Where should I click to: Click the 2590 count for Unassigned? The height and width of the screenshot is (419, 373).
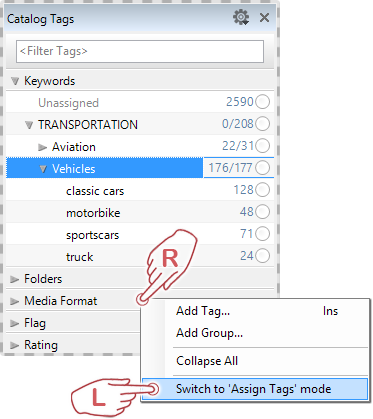240,102
